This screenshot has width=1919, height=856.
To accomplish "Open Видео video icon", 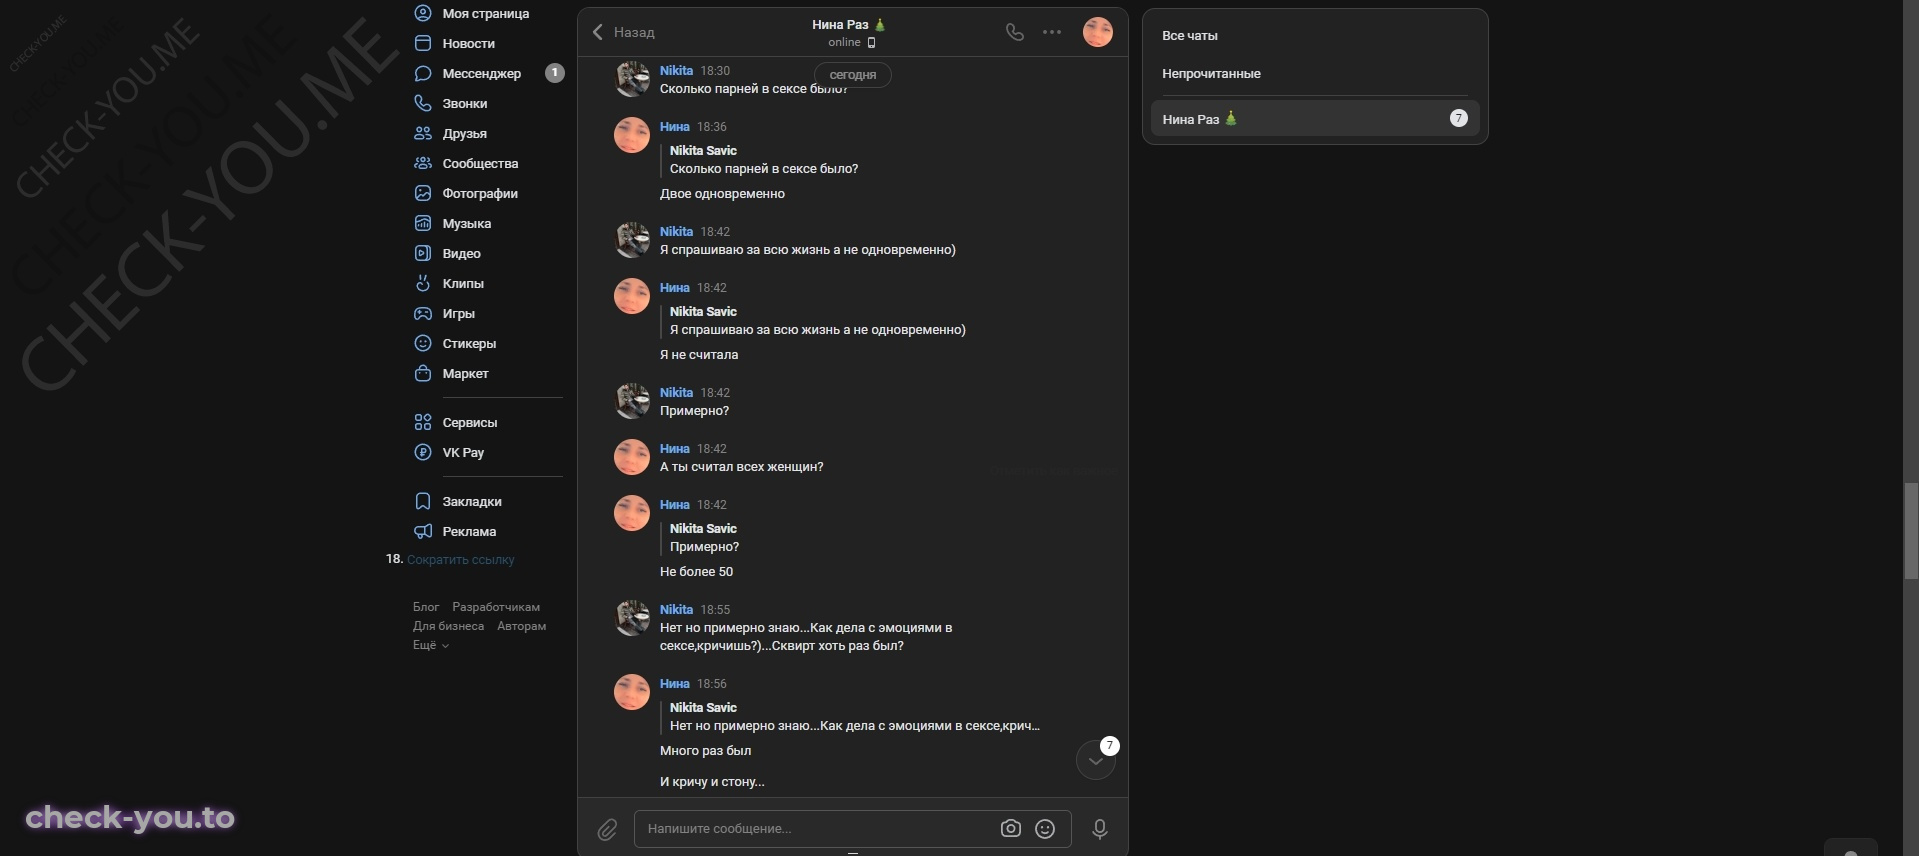I will (423, 253).
